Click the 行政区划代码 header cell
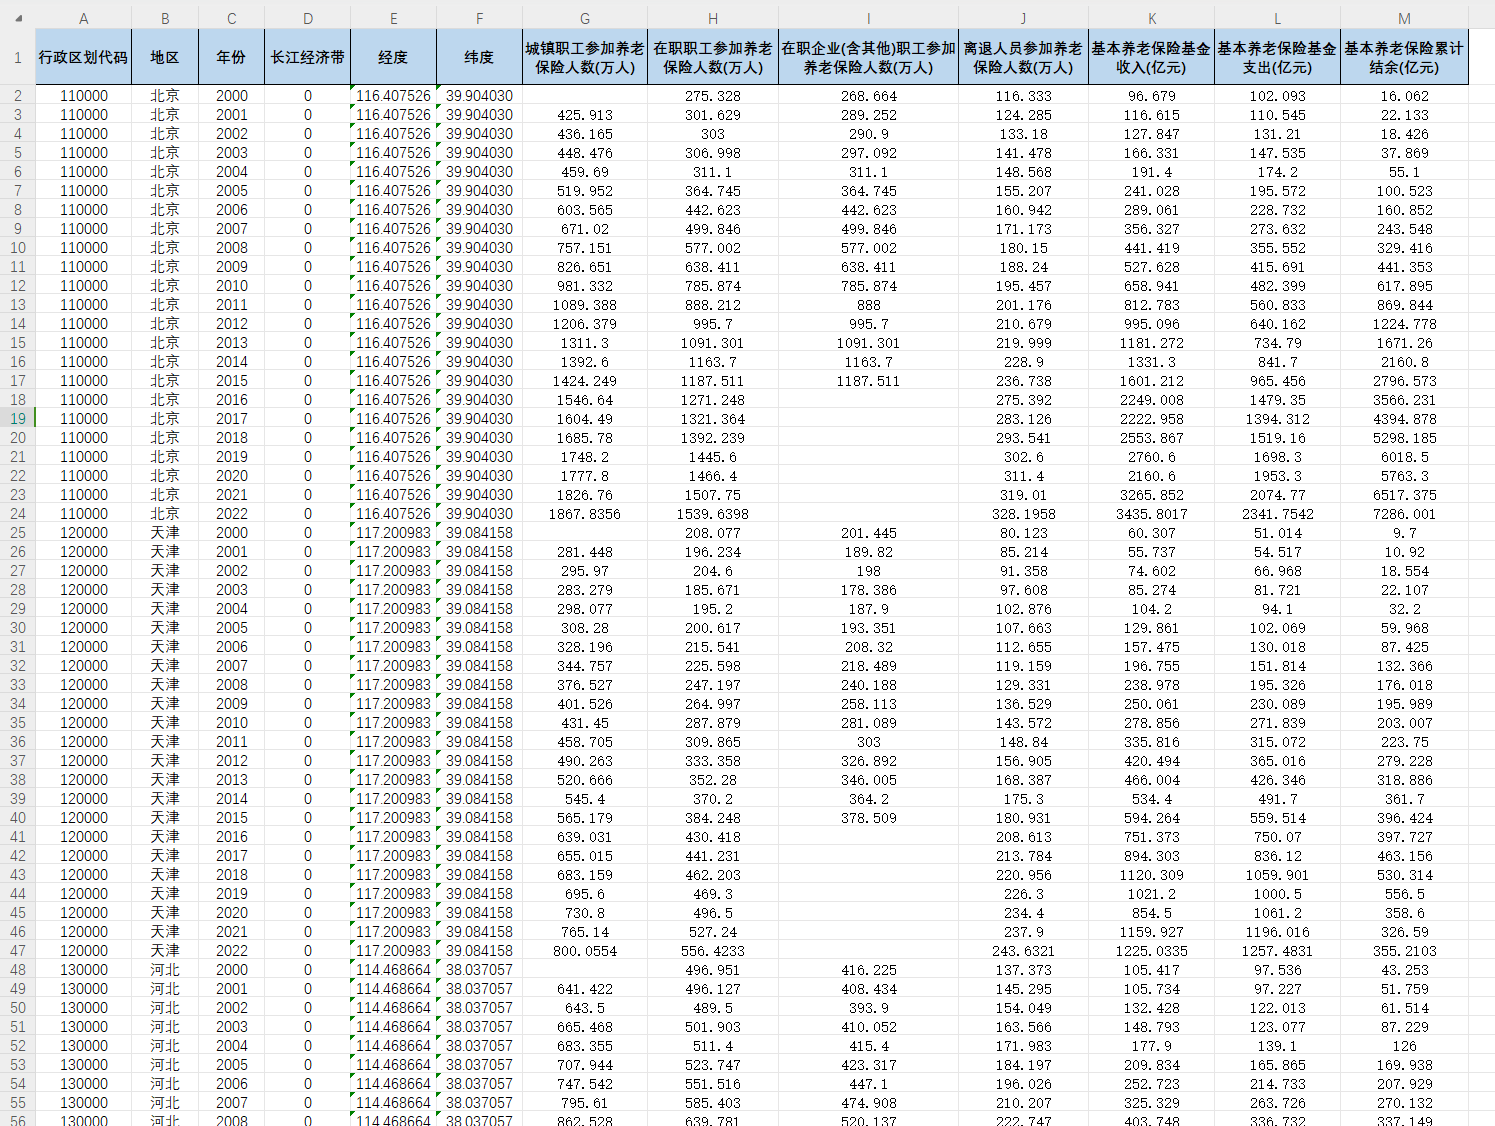Screen dimensions: 1495x1126 pos(84,57)
